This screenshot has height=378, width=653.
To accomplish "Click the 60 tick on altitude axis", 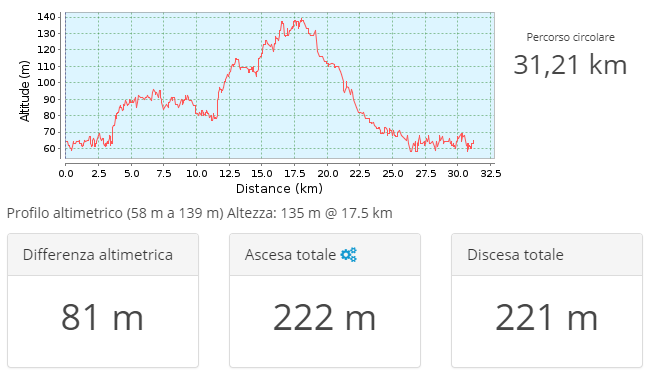I will pyautogui.click(x=49, y=149).
